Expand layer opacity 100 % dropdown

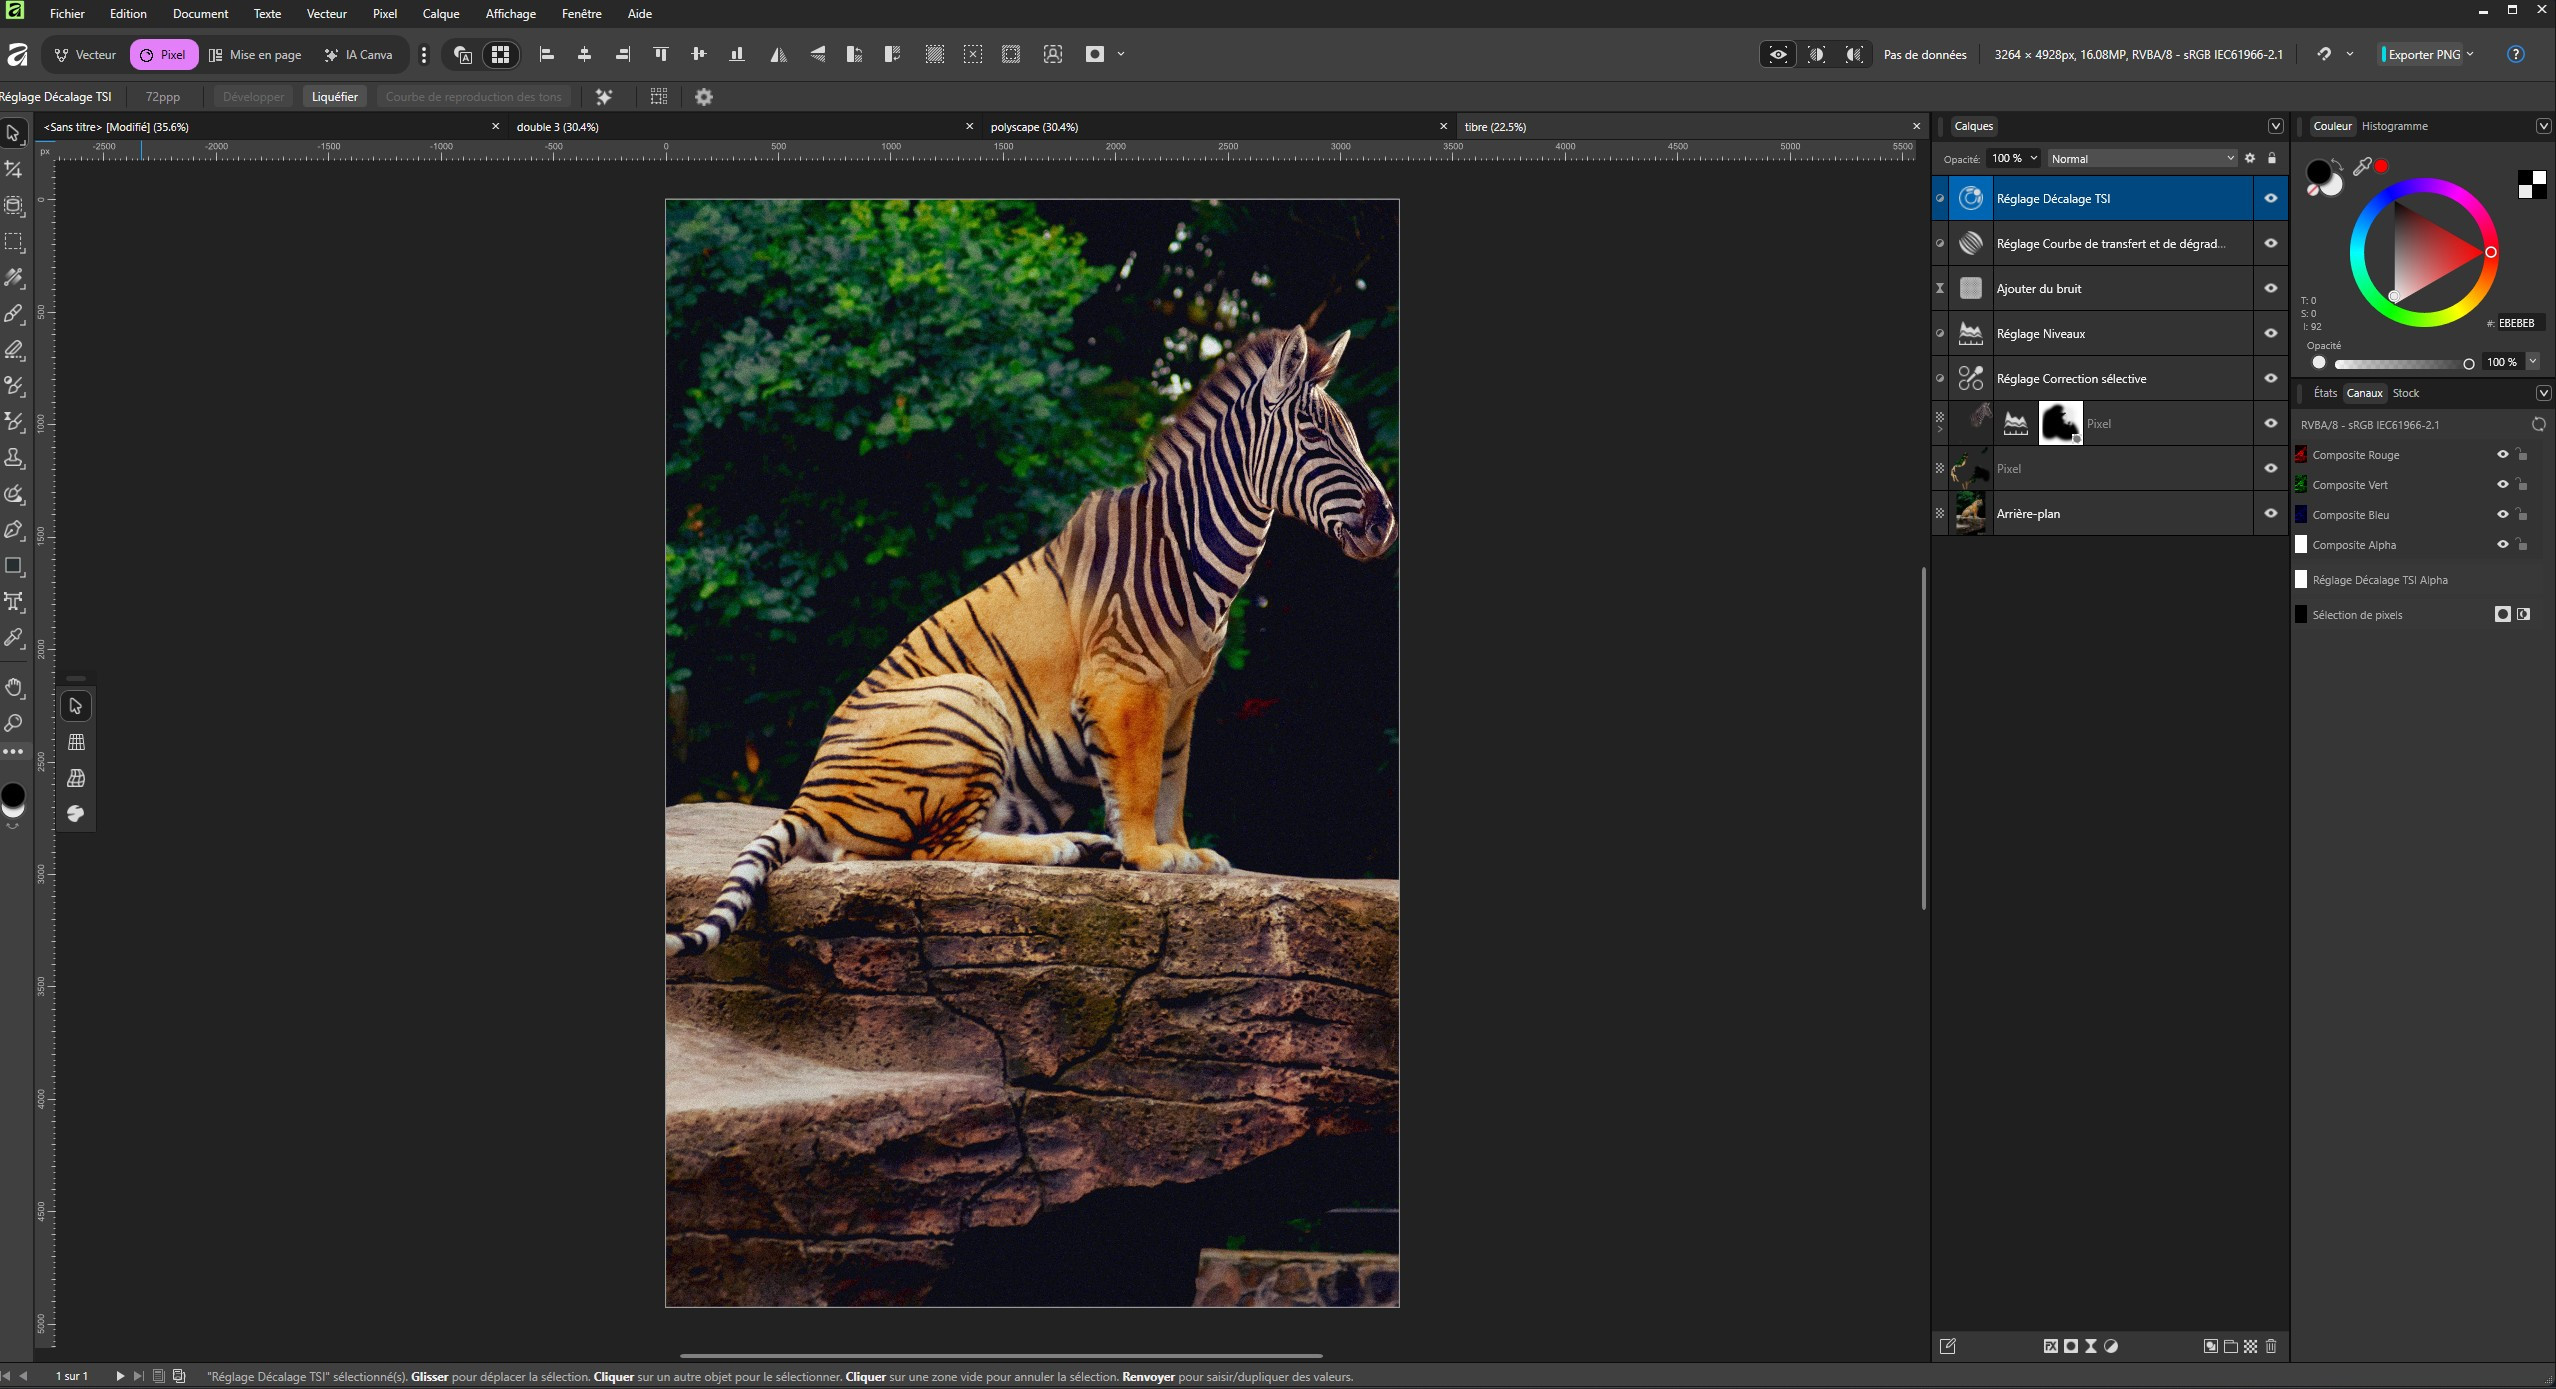pyautogui.click(x=2033, y=158)
